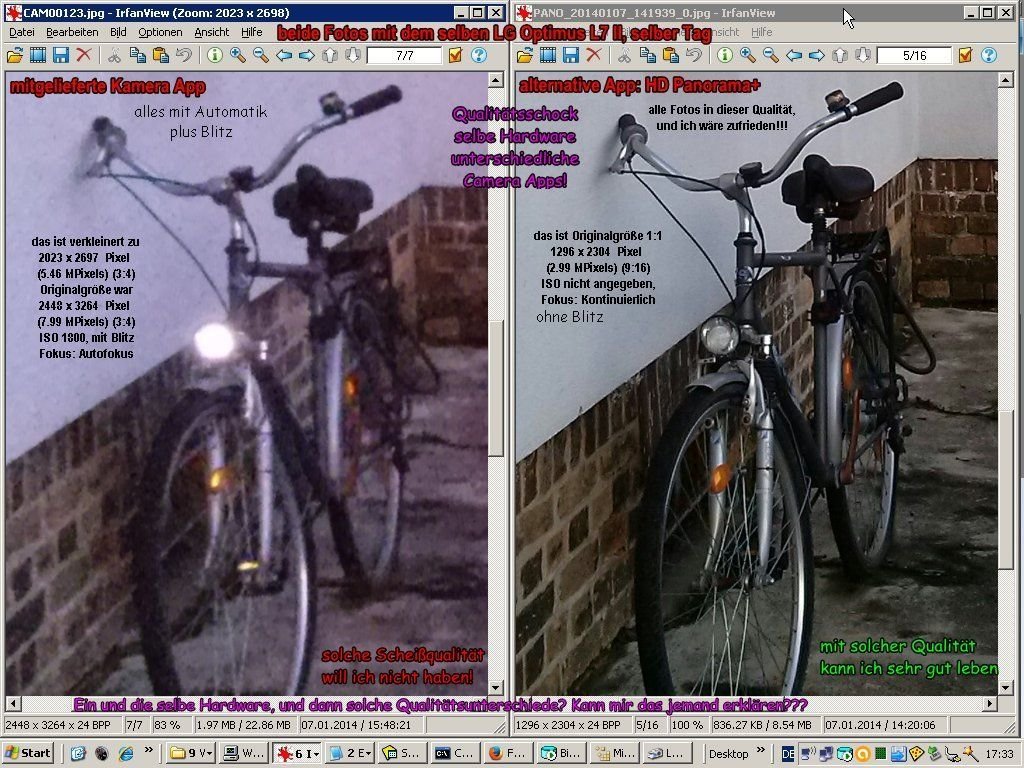Screen dimensions: 1024x768
Task: Click status bar date "07.01.2014 / 15:48:21"
Action: click(x=356, y=725)
